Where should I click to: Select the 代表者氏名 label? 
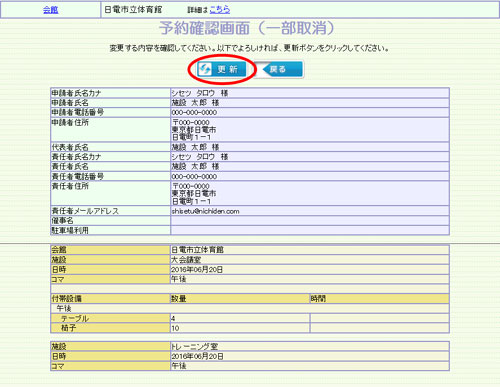(x=70, y=147)
